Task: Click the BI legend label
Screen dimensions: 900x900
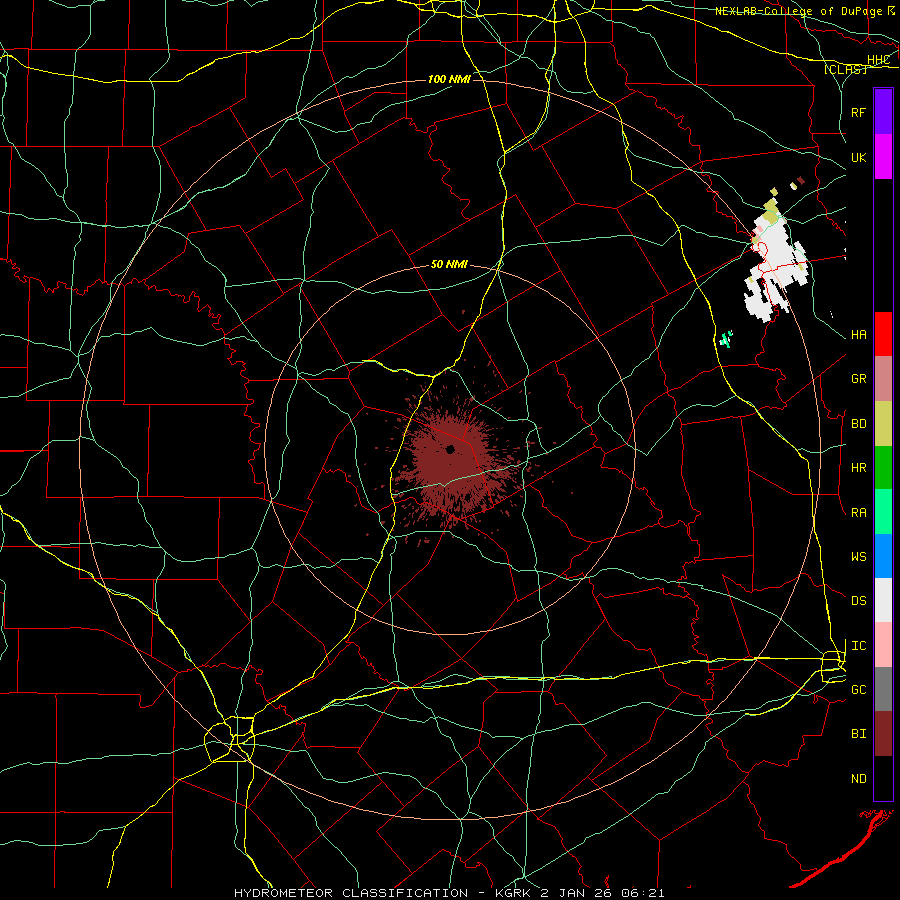Action: pyautogui.click(x=859, y=734)
